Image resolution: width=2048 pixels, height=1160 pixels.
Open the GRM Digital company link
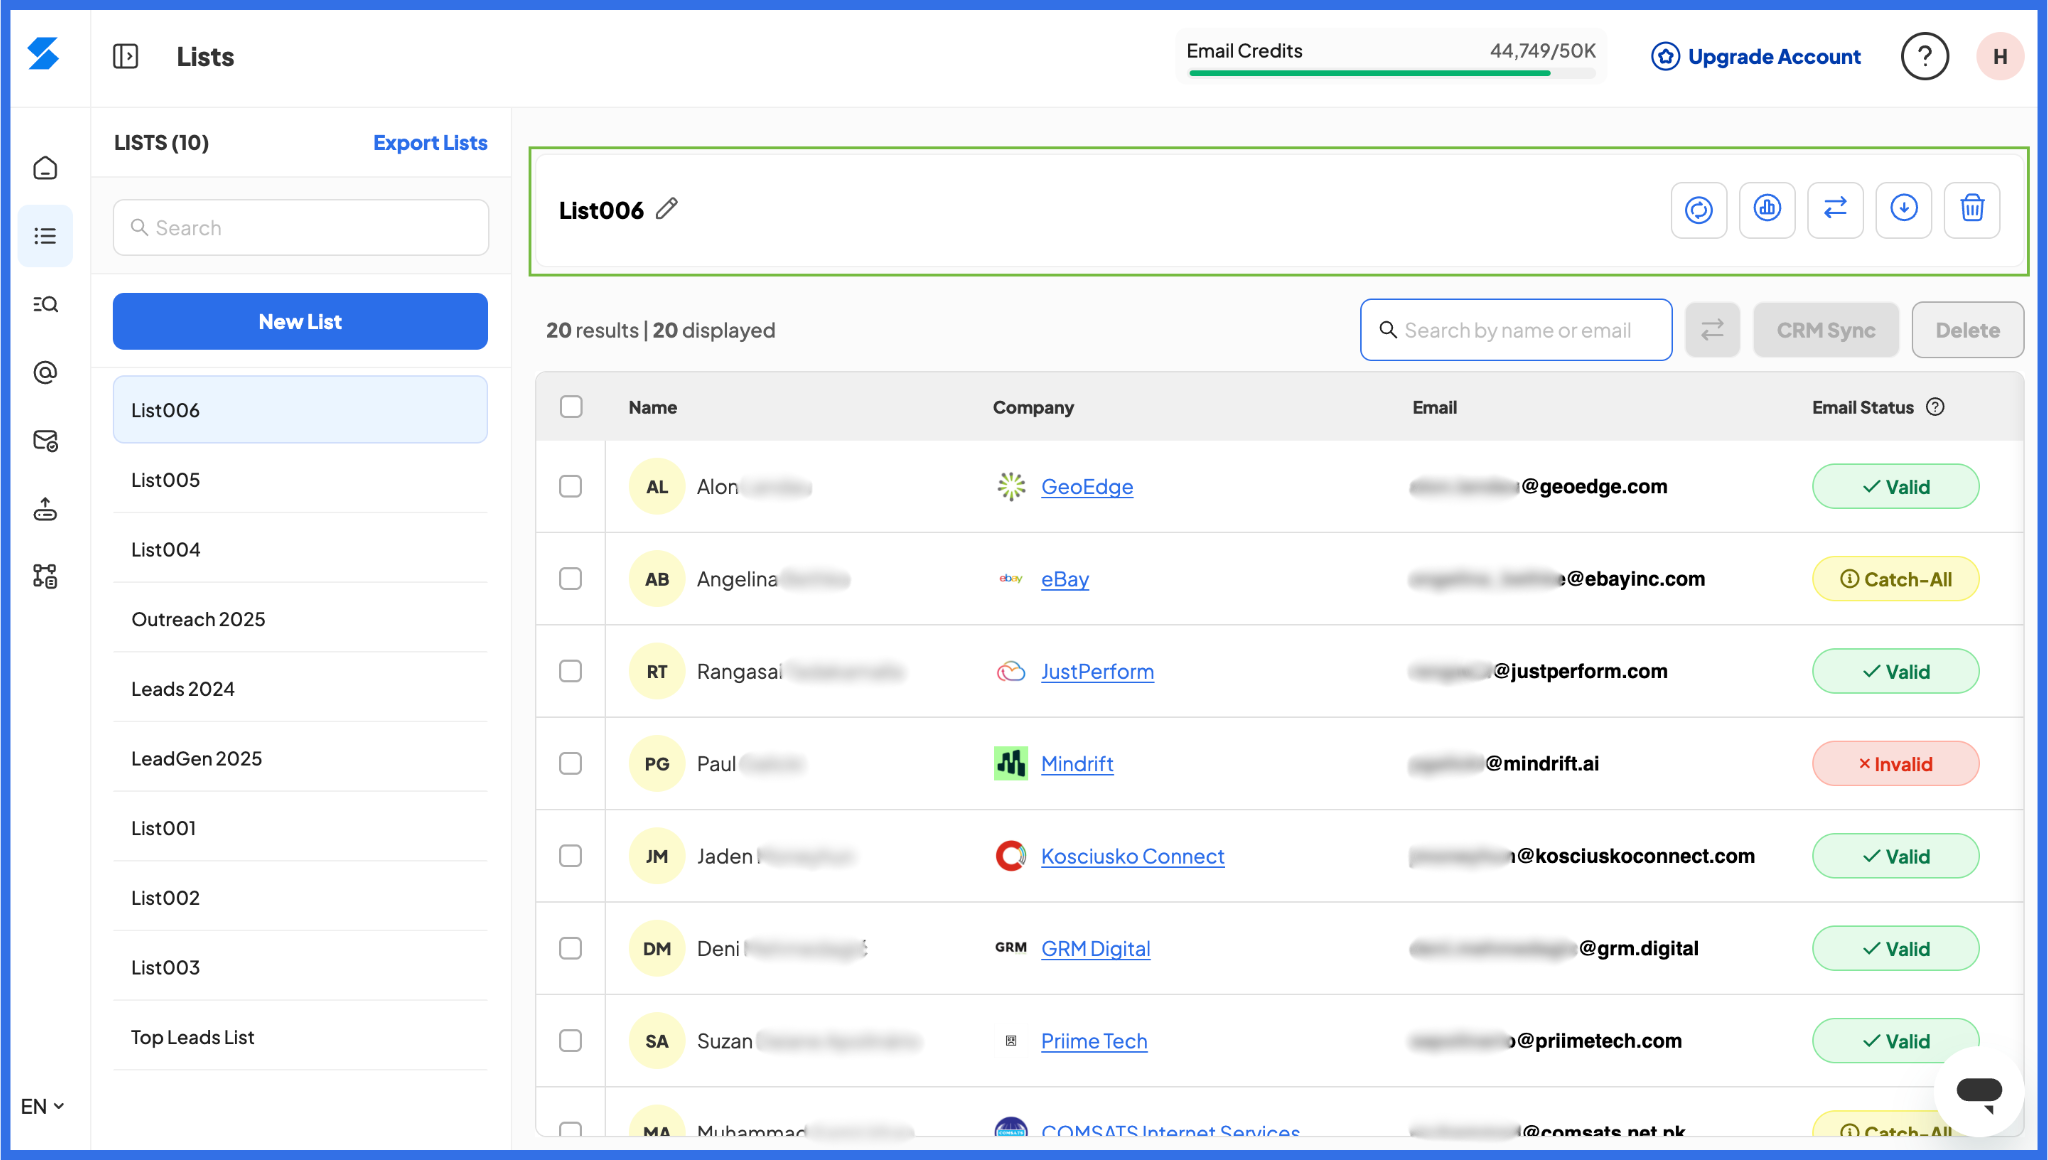1095,949
